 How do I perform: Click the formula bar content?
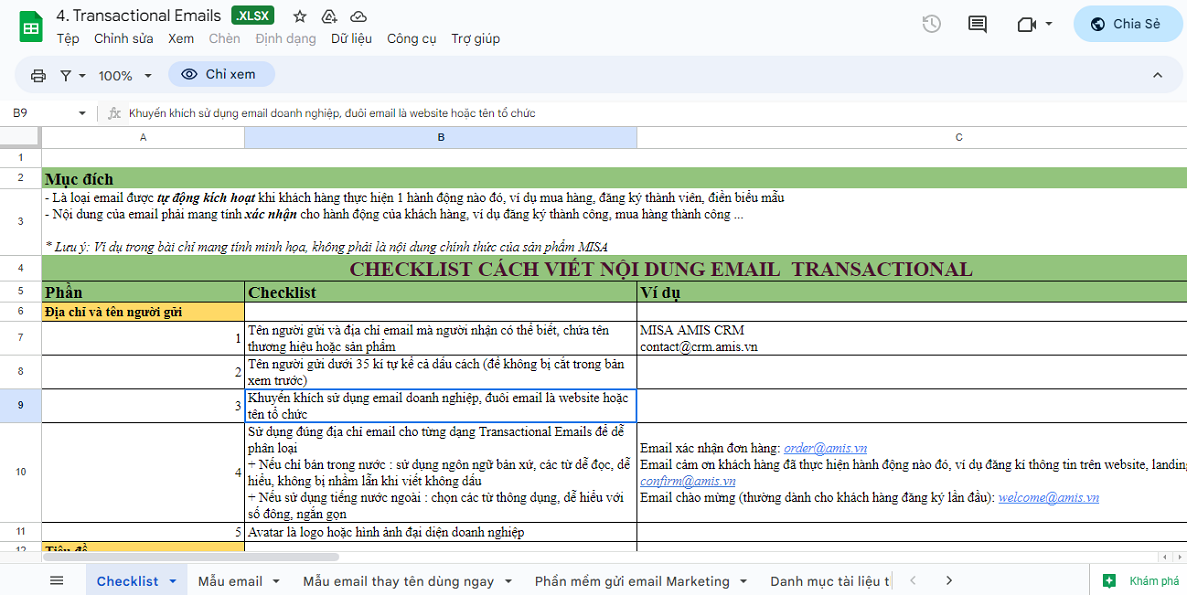(x=332, y=114)
